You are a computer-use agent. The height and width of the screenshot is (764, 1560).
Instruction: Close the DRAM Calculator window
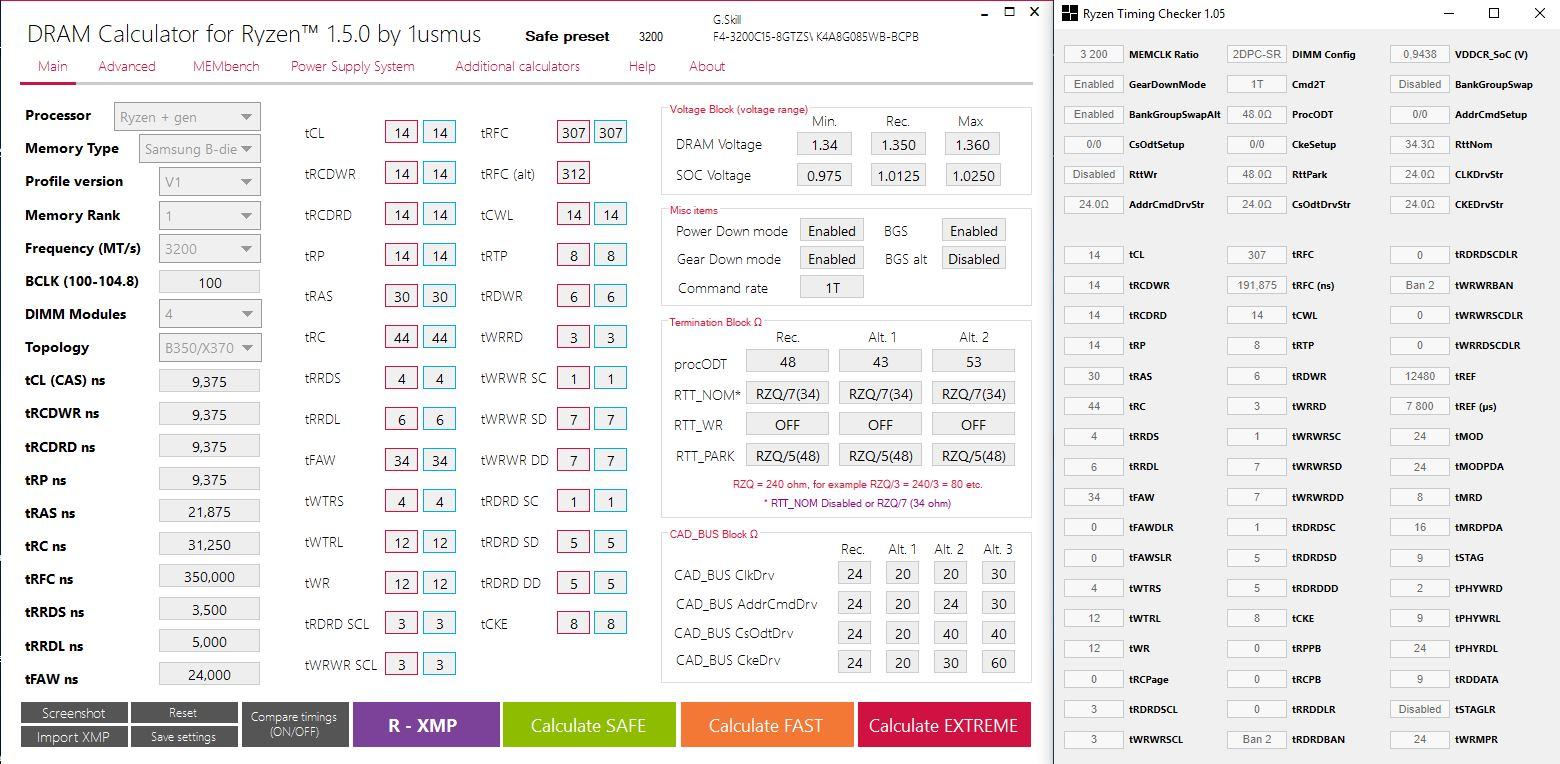pyautogui.click(x=1035, y=12)
